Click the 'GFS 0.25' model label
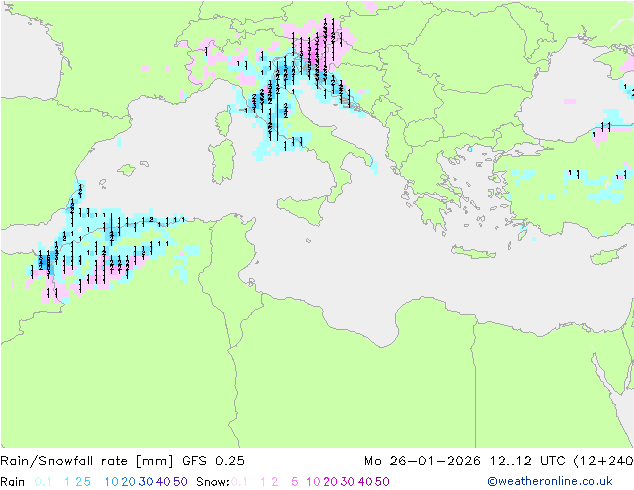The width and height of the screenshot is (634, 490). (x=213, y=461)
